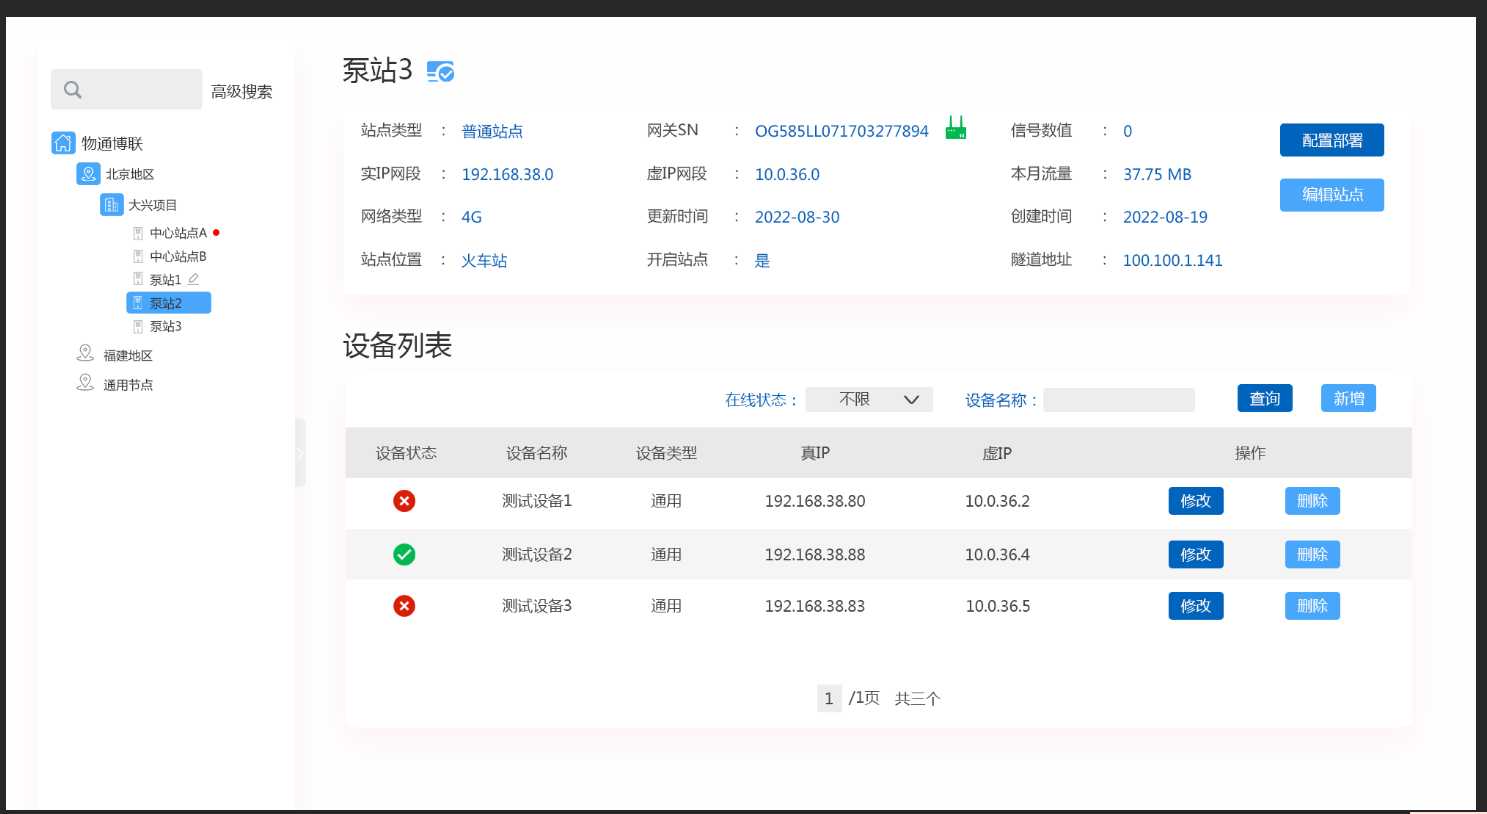
Task: Click the verified badge icon beside 泵站3 title
Action: [x=440, y=71]
